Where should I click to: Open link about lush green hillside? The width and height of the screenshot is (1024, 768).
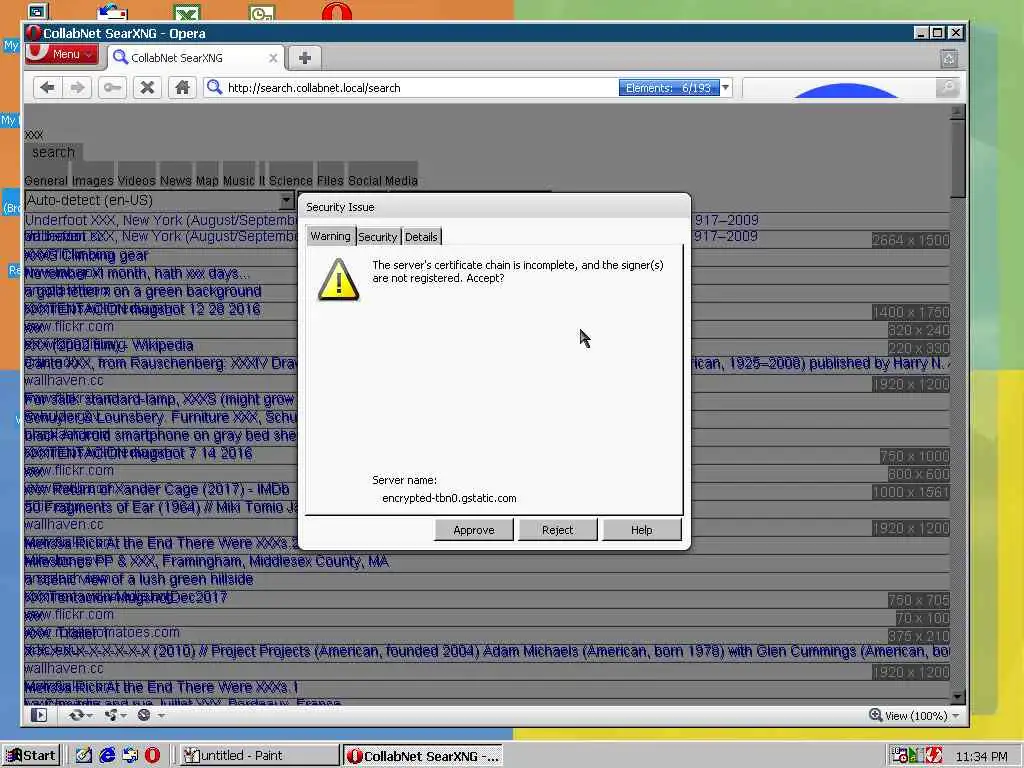(x=139, y=579)
